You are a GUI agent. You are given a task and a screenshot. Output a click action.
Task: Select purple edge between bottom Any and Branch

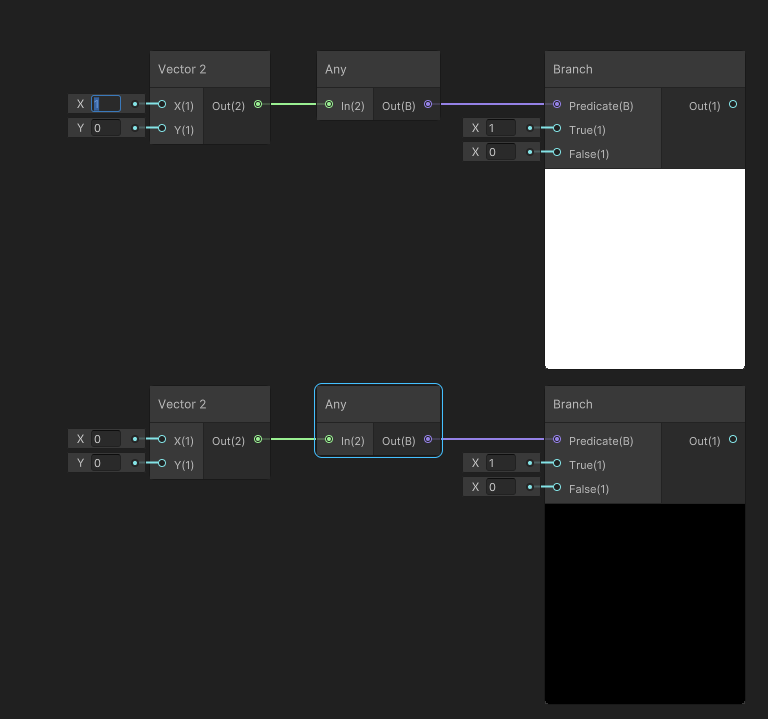[492, 439]
